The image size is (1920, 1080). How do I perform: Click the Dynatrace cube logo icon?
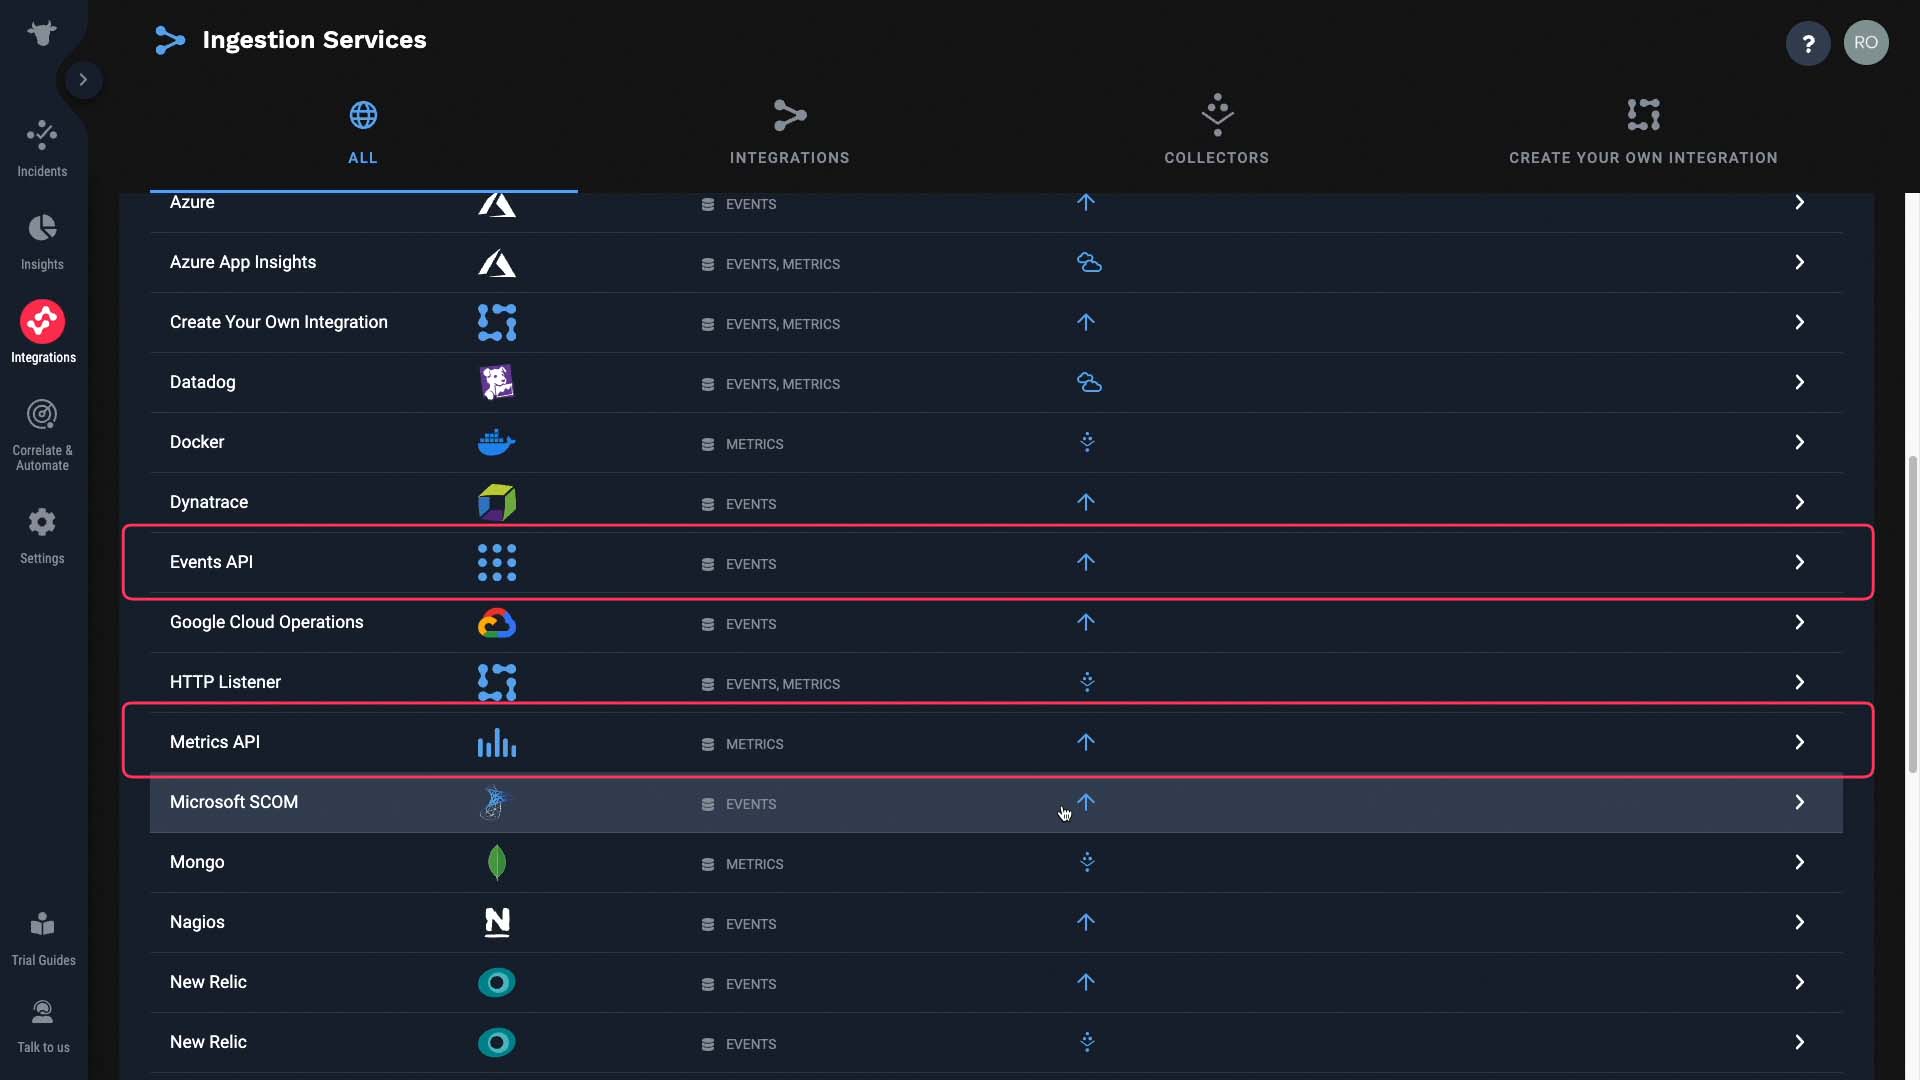tap(497, 502)
